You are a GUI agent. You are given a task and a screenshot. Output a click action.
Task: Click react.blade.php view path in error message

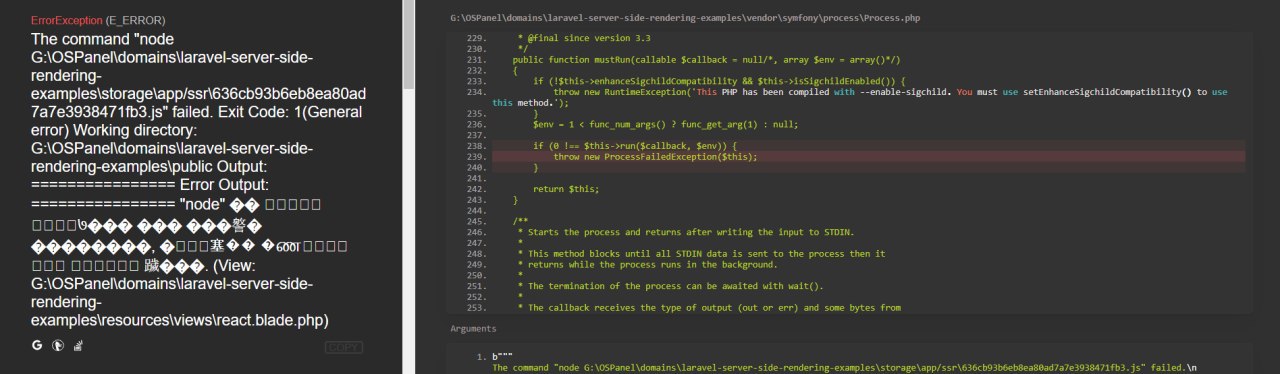click(180, 302)
